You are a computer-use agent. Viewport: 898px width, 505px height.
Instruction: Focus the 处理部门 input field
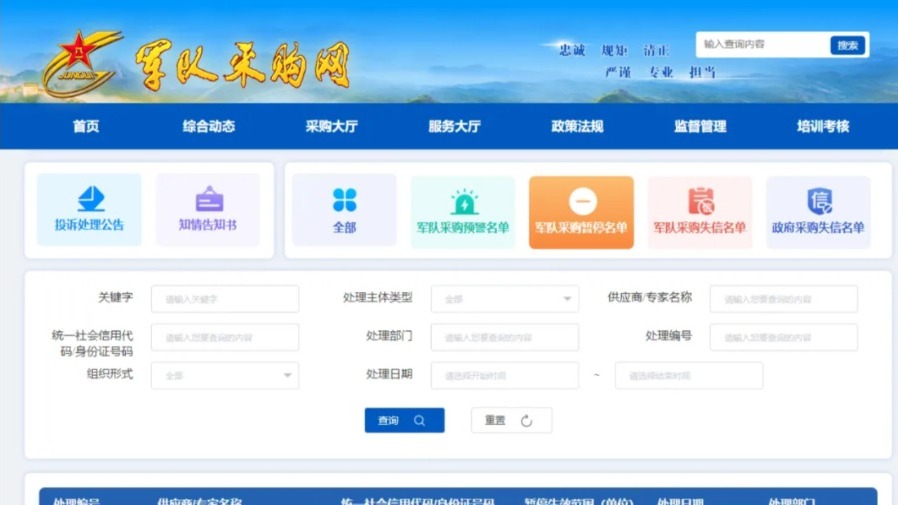point(505,337)
